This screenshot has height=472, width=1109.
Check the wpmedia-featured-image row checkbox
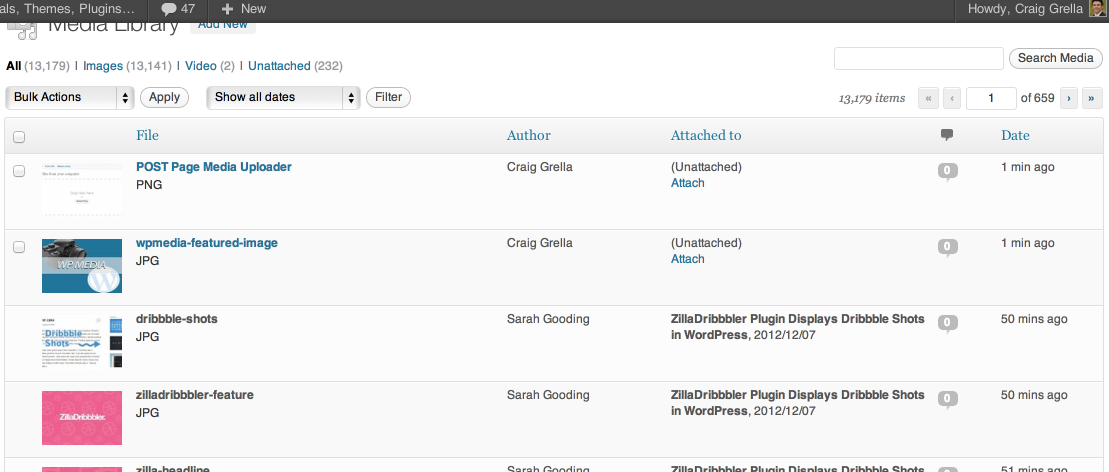[19, 246]
